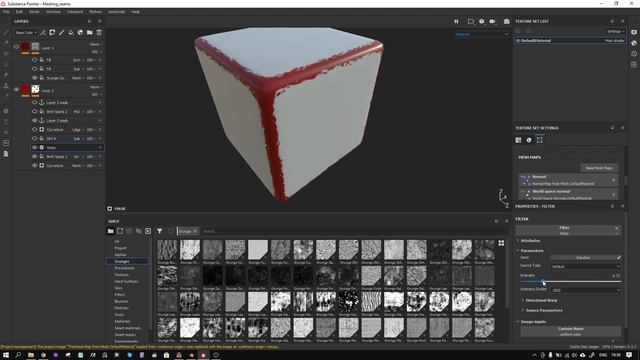Switch shelf to grid view icon
640x360 pixels.
tap(501, 243)
